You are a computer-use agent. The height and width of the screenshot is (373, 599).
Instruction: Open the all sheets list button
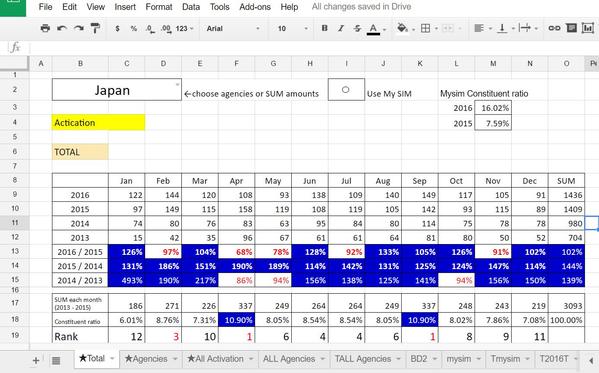click(x=56, y=360)
